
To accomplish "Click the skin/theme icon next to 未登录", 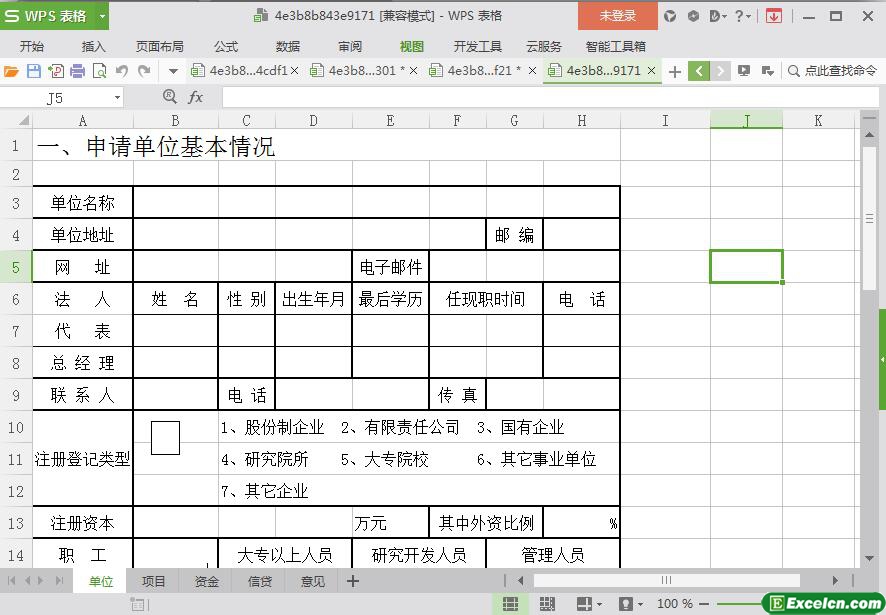I will pos(670,16).
